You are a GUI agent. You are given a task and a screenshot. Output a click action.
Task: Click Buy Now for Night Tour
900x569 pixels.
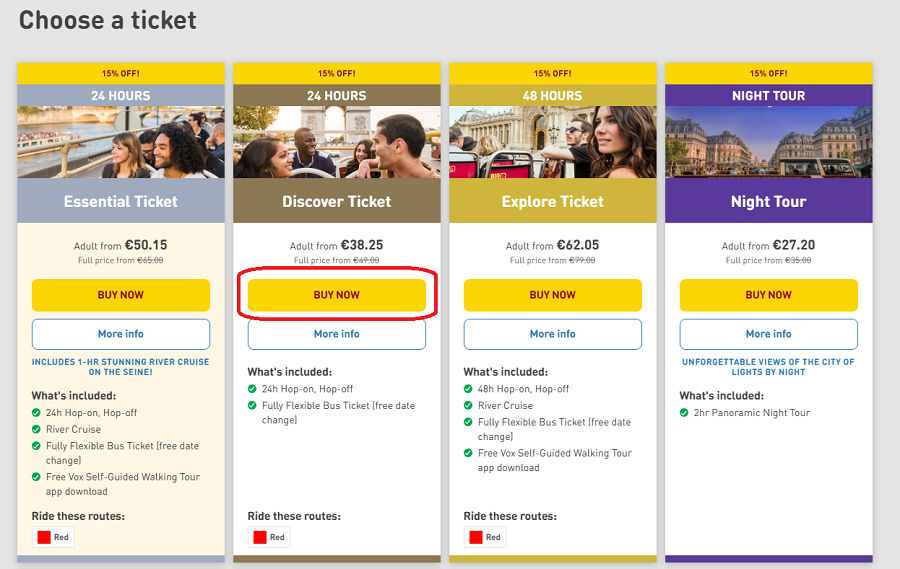(768, 295)
